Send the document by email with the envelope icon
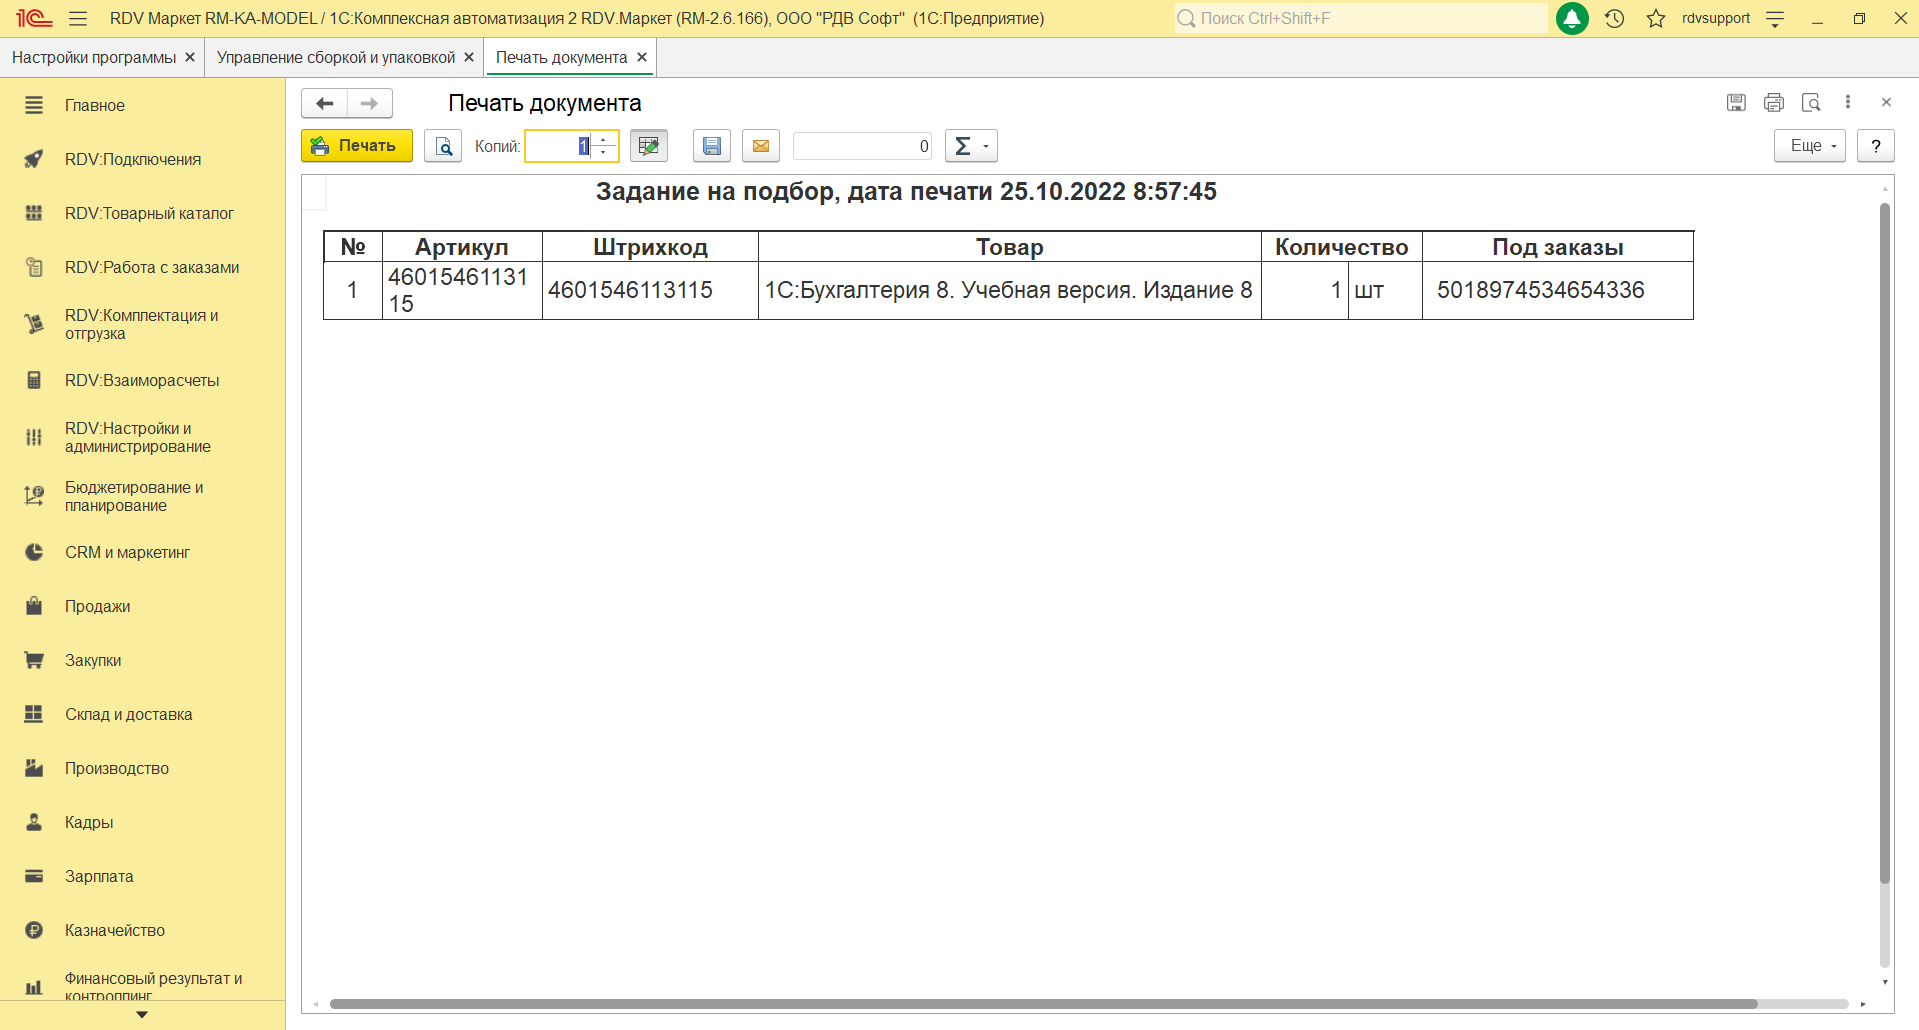The width and height of the screenshot is (1919, 1030). coord(761,146)
